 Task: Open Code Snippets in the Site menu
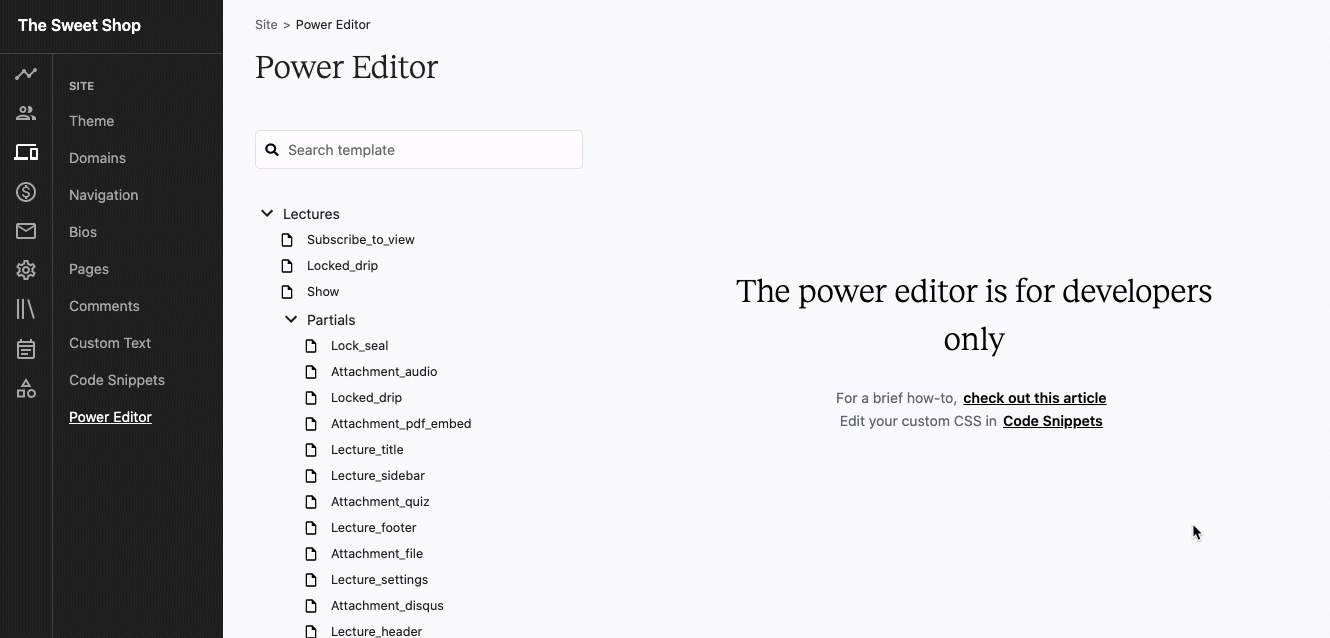pyautogui.click(x=117, y=380)
